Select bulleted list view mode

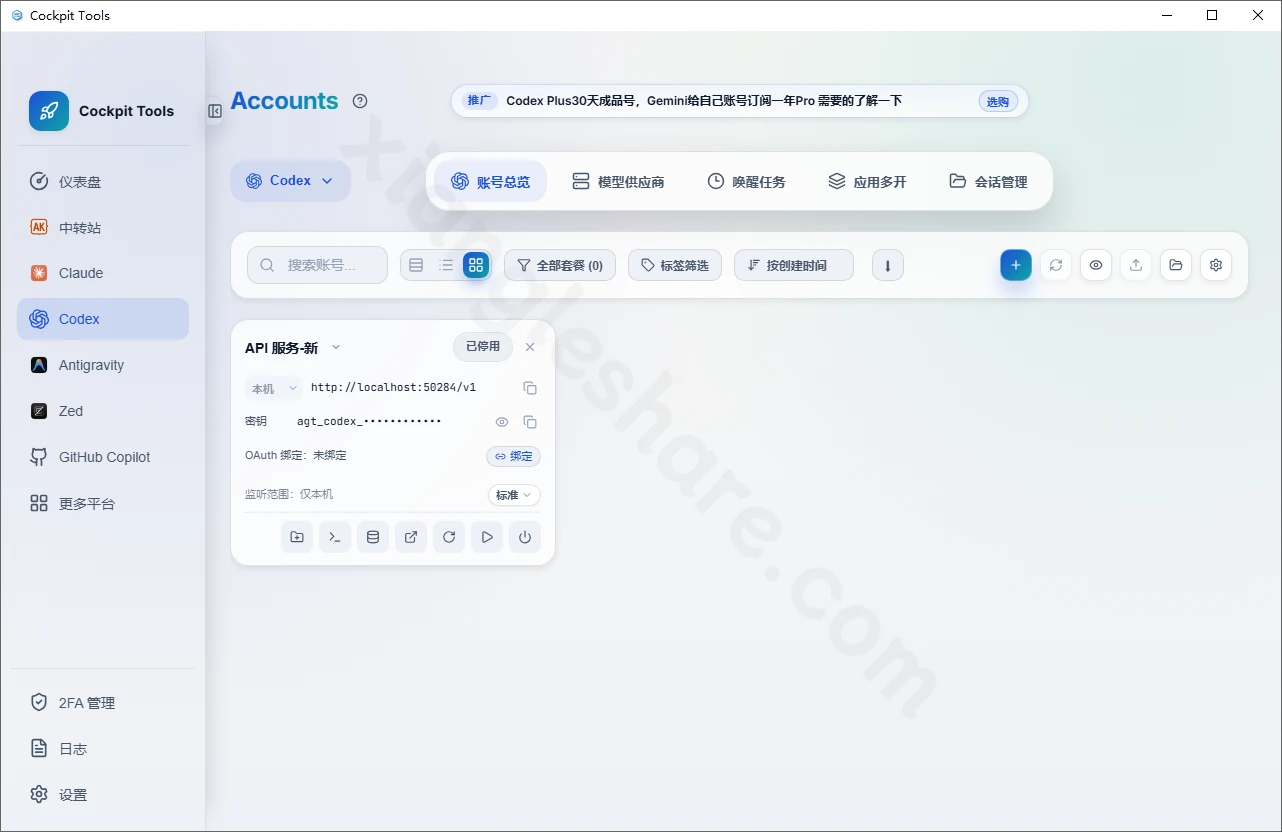tap(446, 265)
